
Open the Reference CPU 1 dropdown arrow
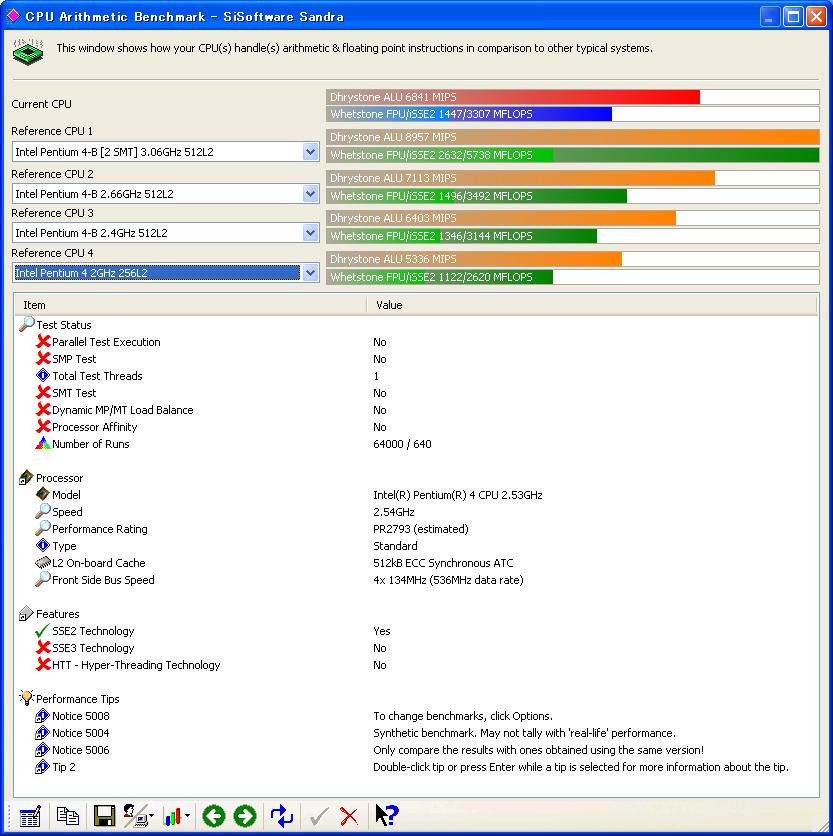tap(310, 152)
